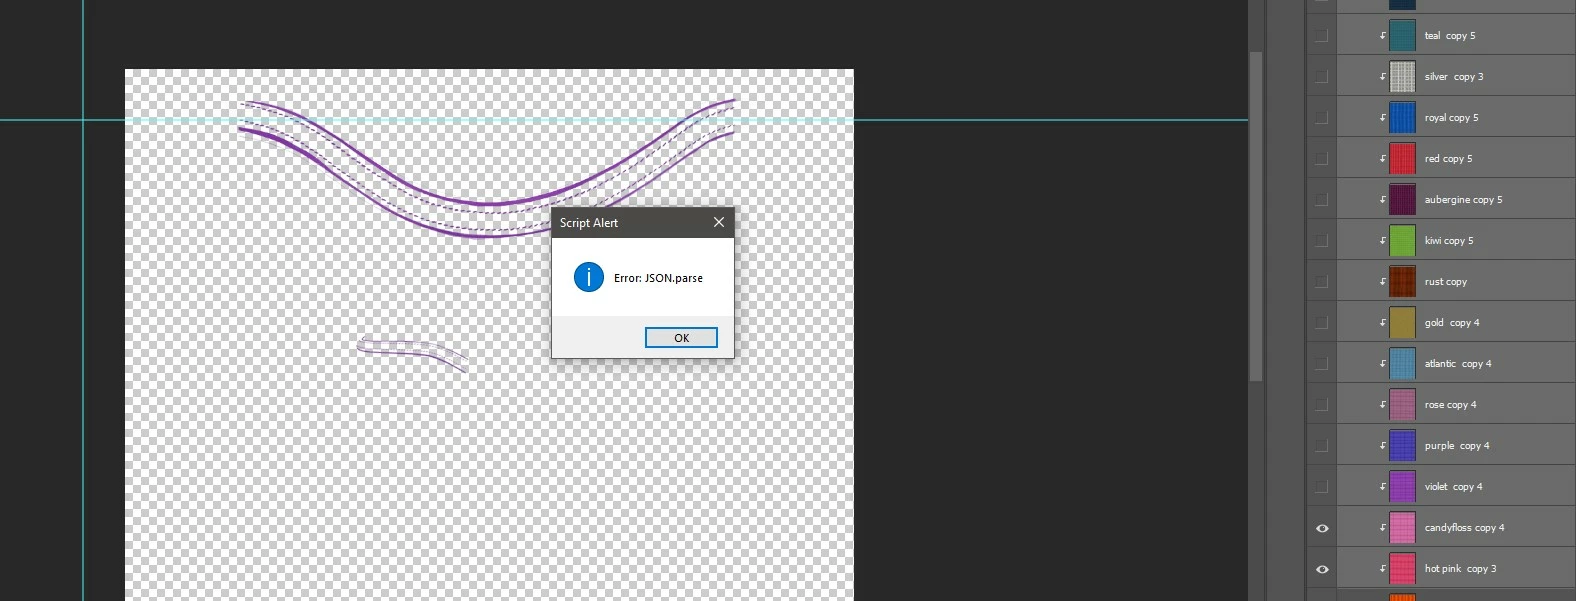Click the 'aubergine copy 5' layer name
The width and height of the screenshot is (1576, 601).
pos(1463,200)
